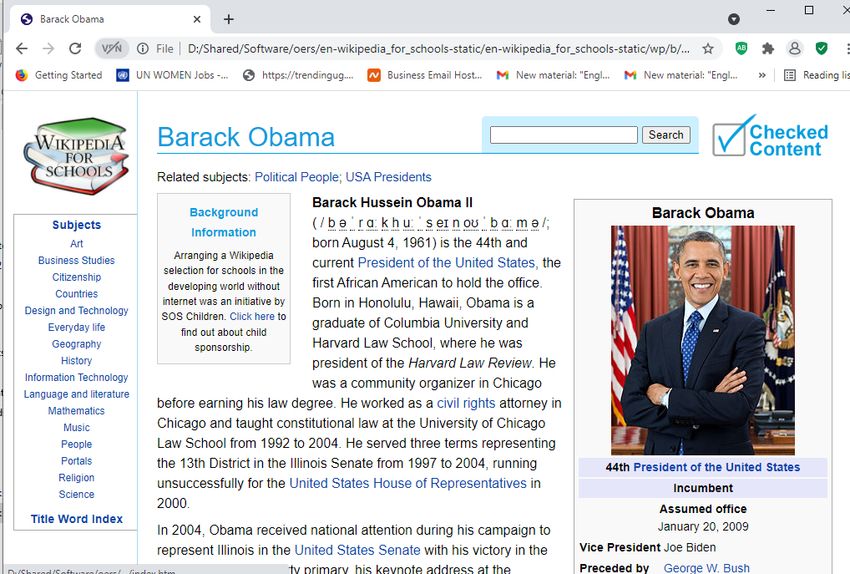Follow the civil rights link
The width and height of the screenshot is (850, 574).
(x=466, y=403)
